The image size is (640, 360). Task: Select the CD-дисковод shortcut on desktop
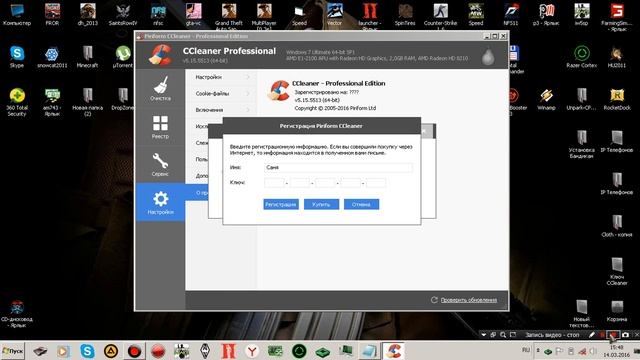17,314
